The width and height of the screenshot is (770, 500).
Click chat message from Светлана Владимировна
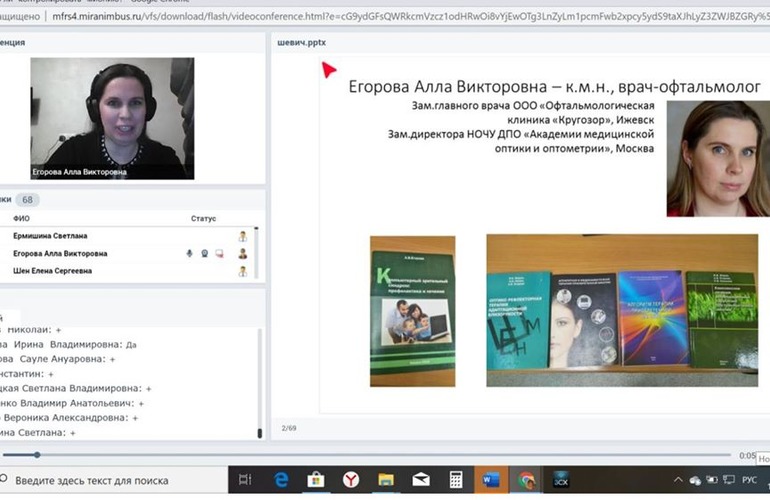pyautogui.click(x=76, y=388)
